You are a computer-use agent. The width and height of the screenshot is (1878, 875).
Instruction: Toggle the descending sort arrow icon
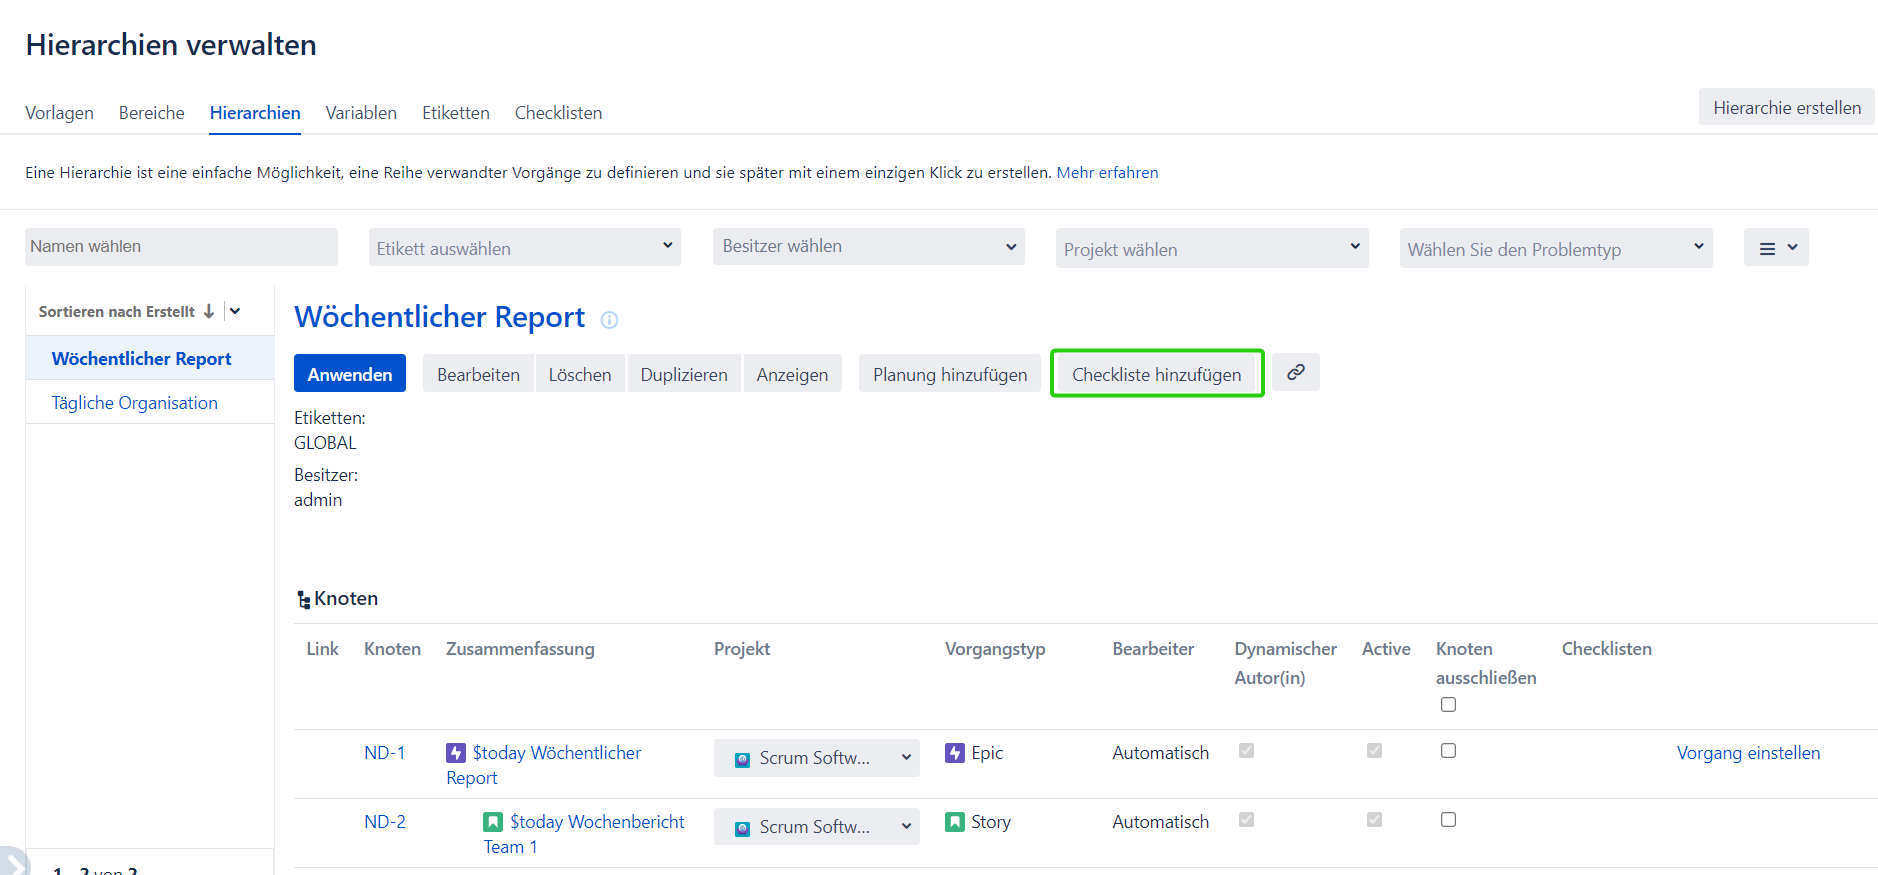[x=209, y=311]
